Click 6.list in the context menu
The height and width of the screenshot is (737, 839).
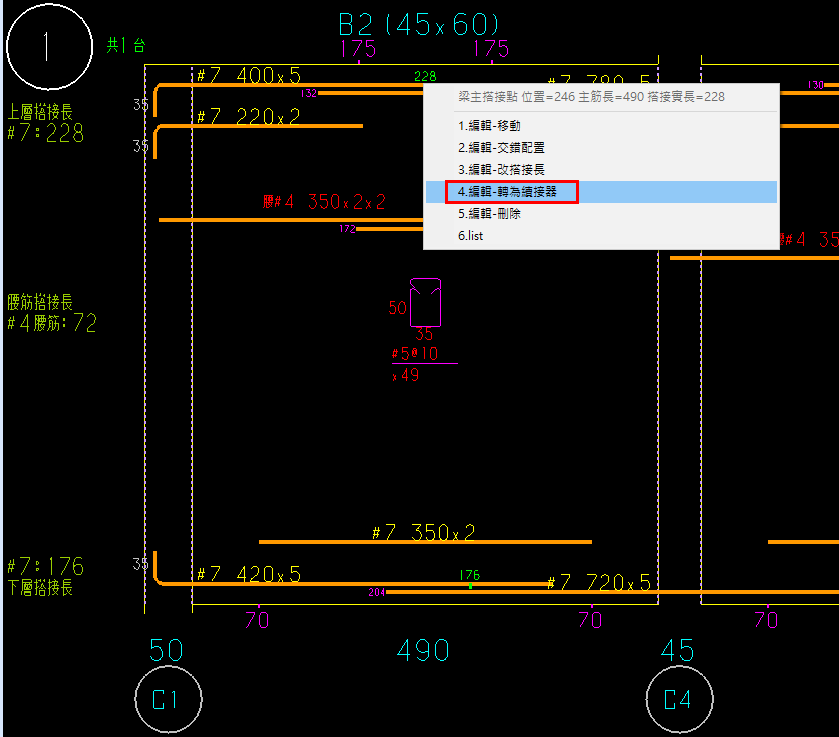click(471, 236)
